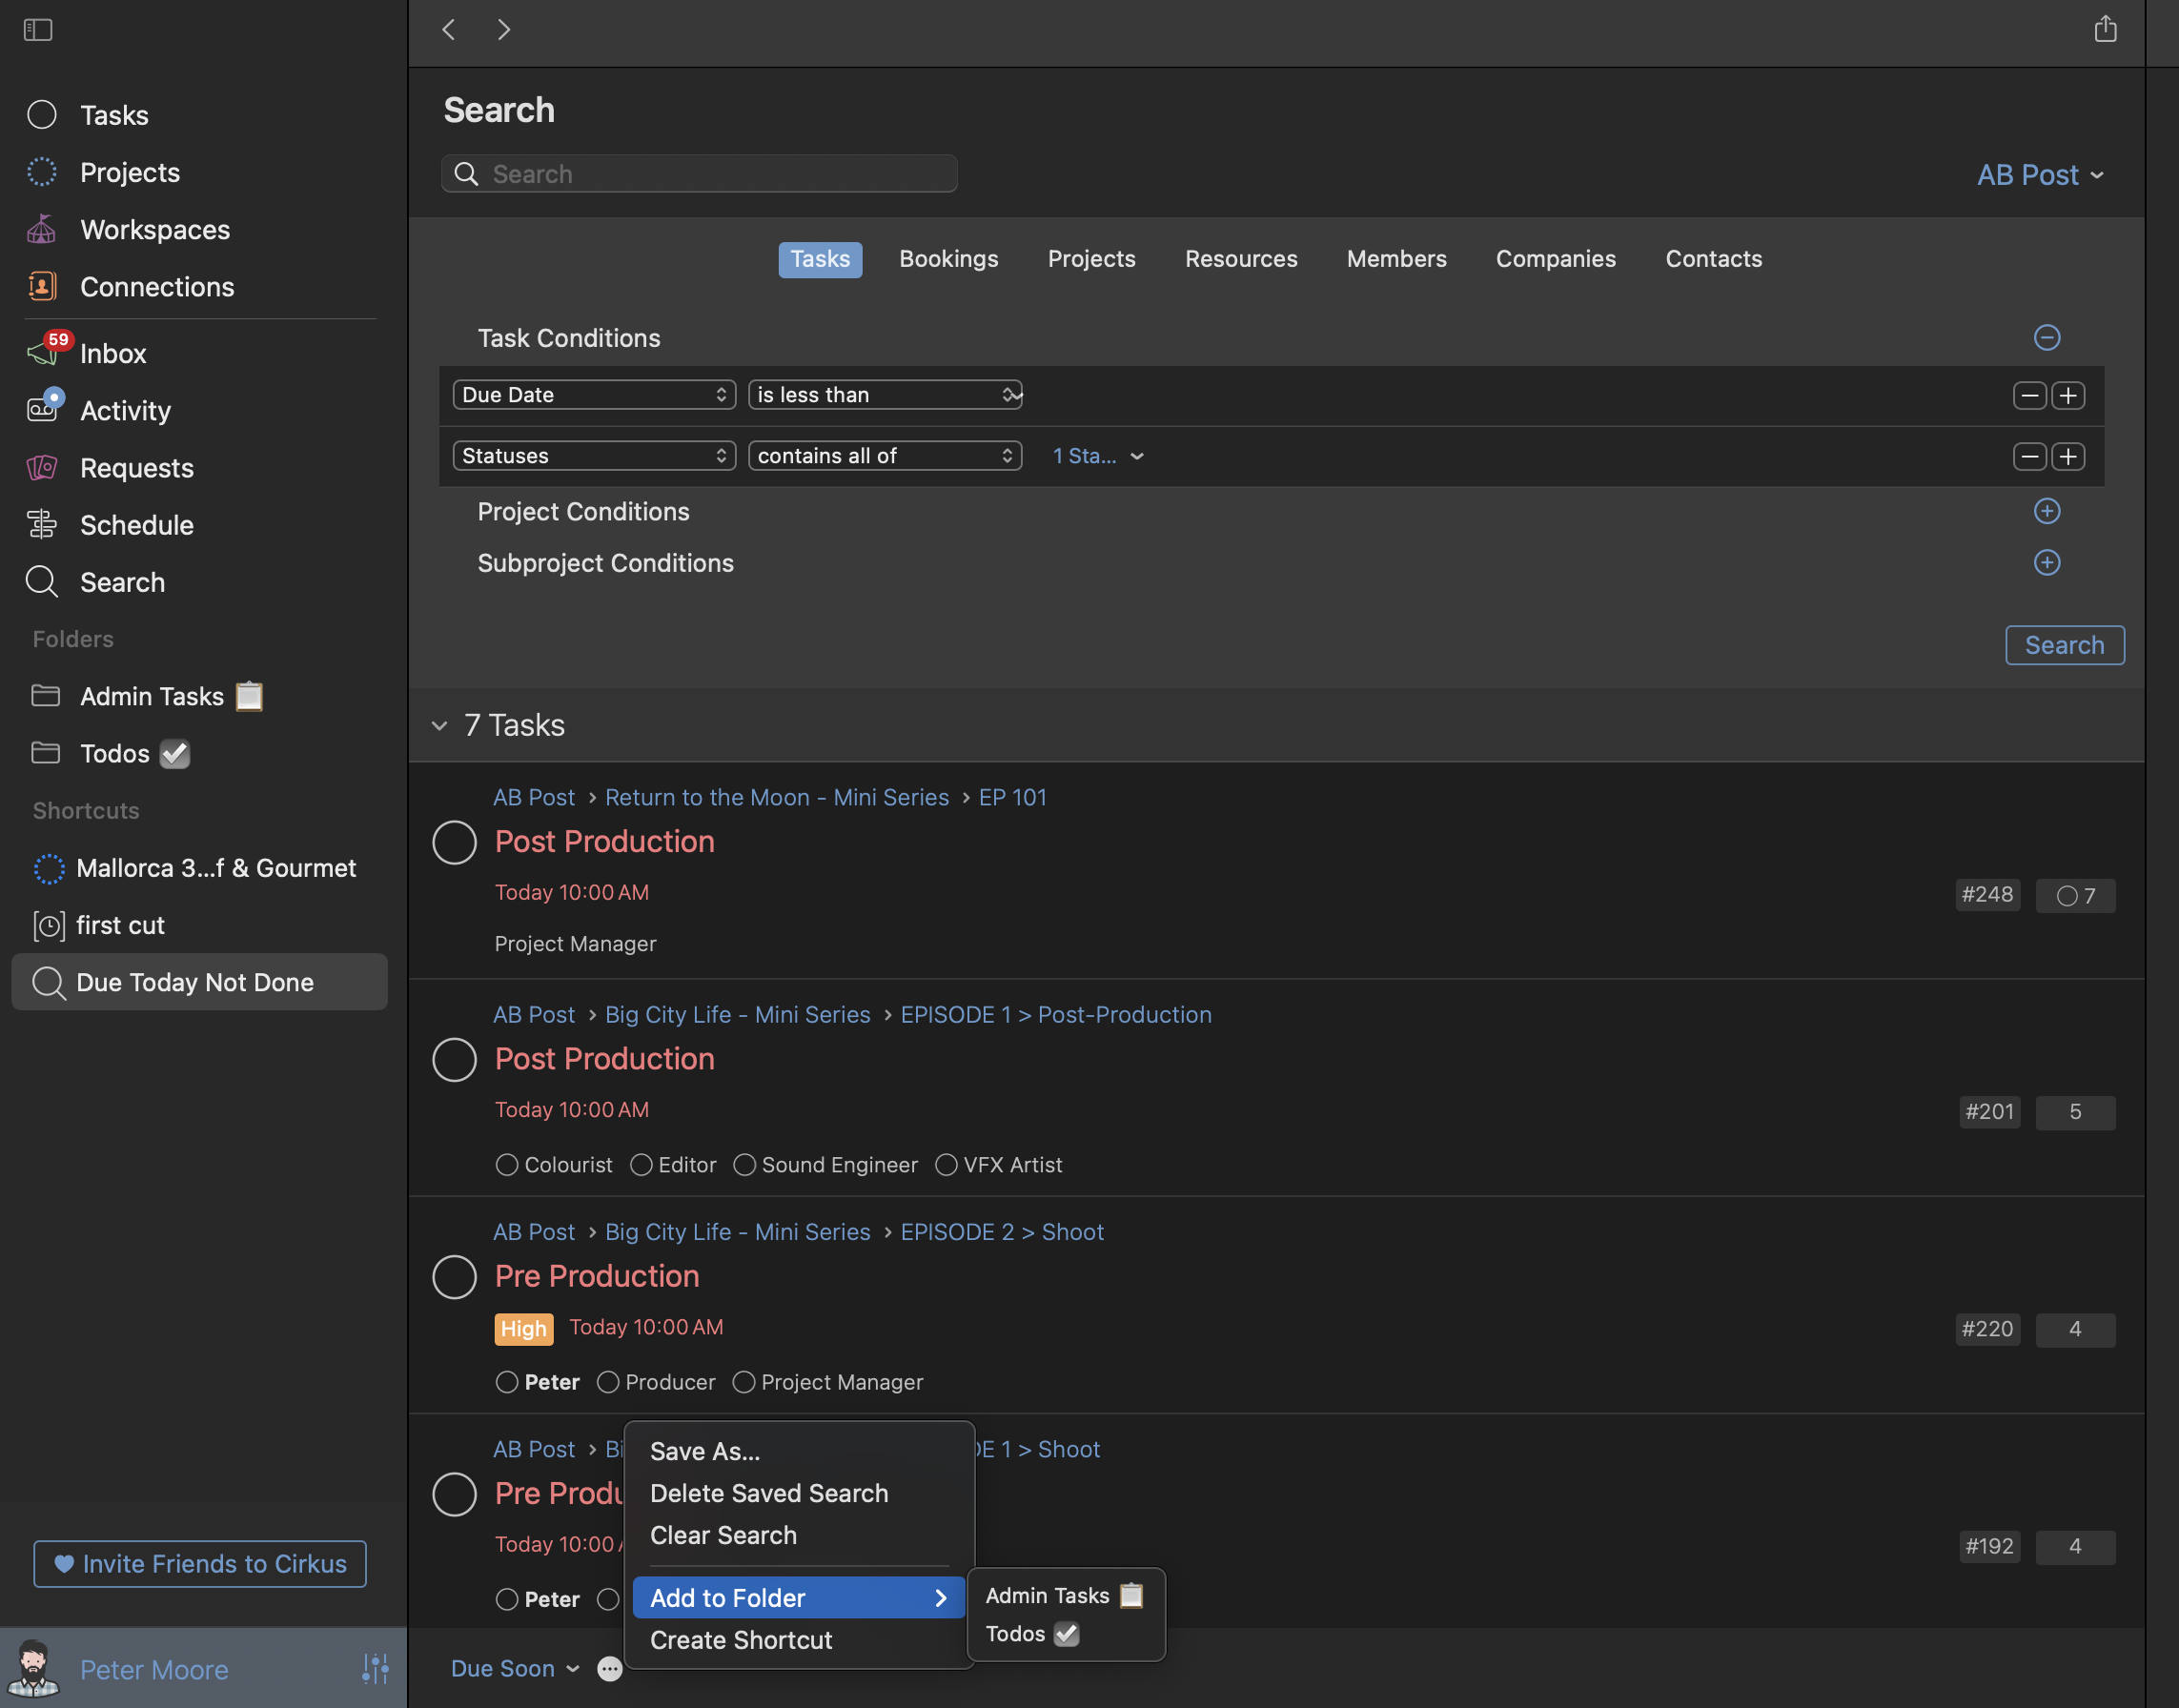2179x1708 pixels.
Task: Toggle the sidebar panel icon
Action: coord(38,30)
